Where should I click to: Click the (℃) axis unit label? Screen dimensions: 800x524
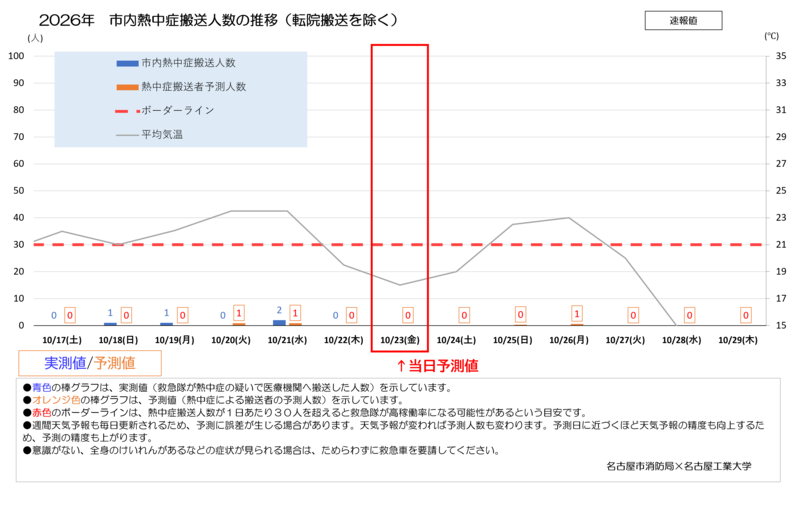(x=771, y=36)
